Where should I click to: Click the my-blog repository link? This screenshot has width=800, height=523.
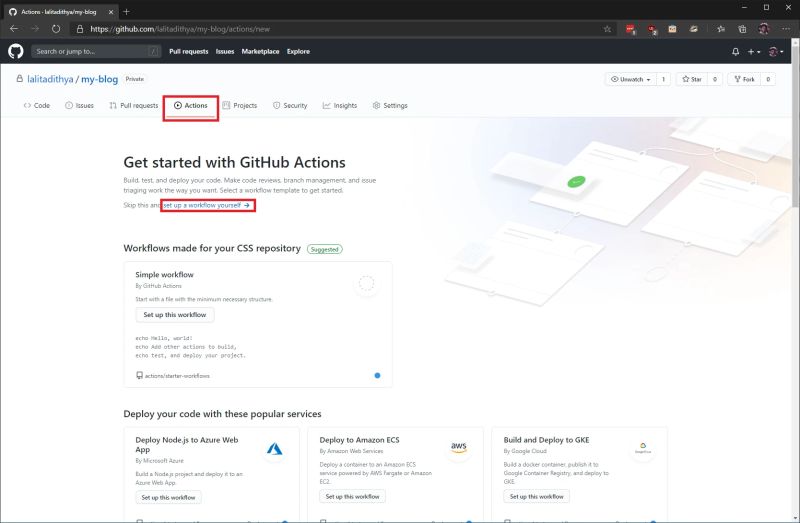99,79
